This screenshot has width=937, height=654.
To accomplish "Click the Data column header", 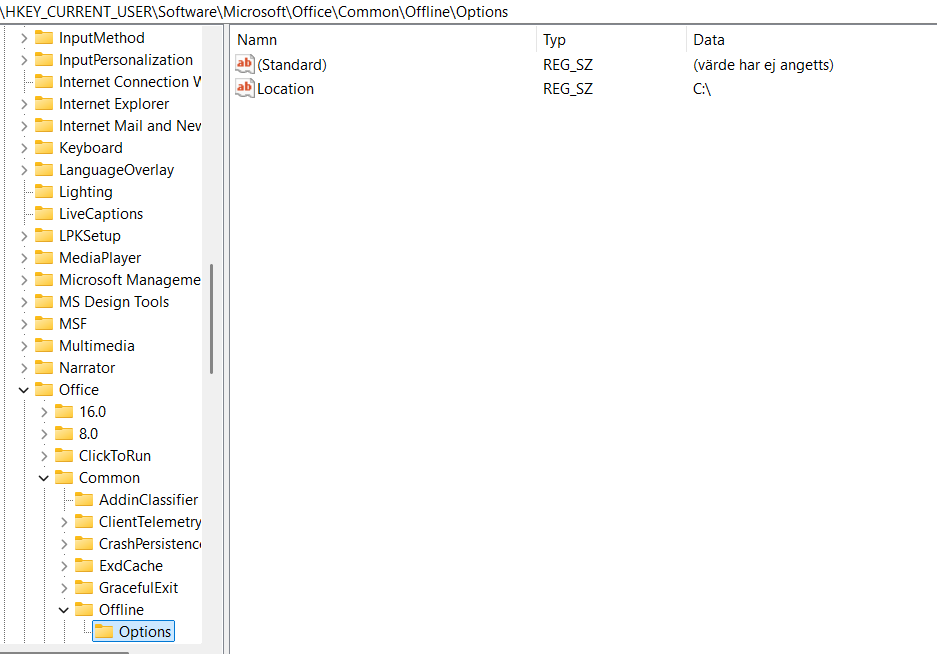I will click(x=812, y=39).
